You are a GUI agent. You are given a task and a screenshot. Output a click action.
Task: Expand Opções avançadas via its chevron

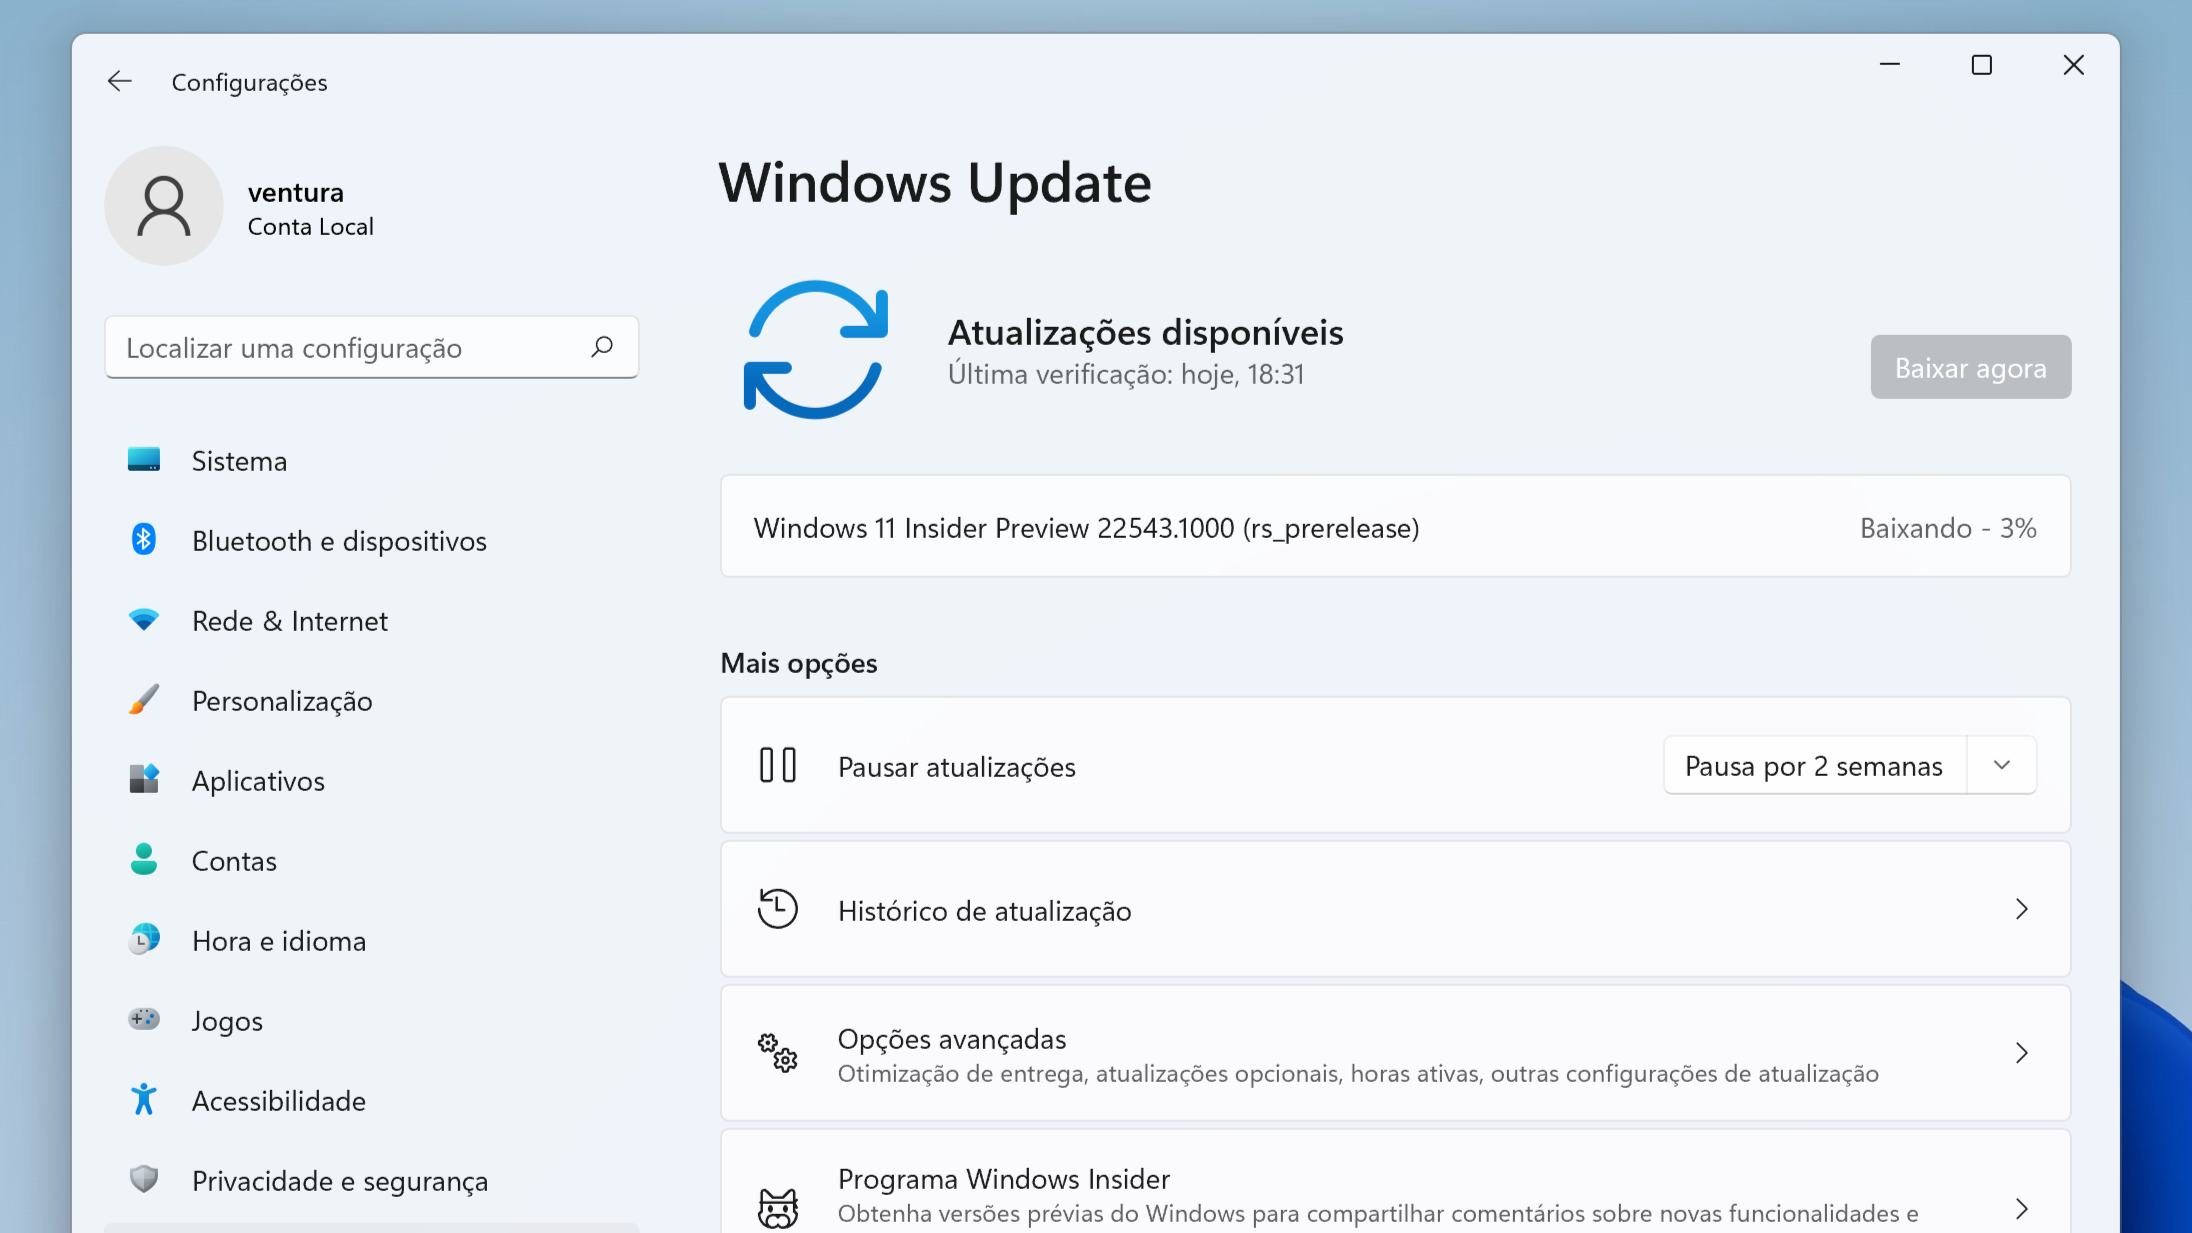point(2022,1053)
